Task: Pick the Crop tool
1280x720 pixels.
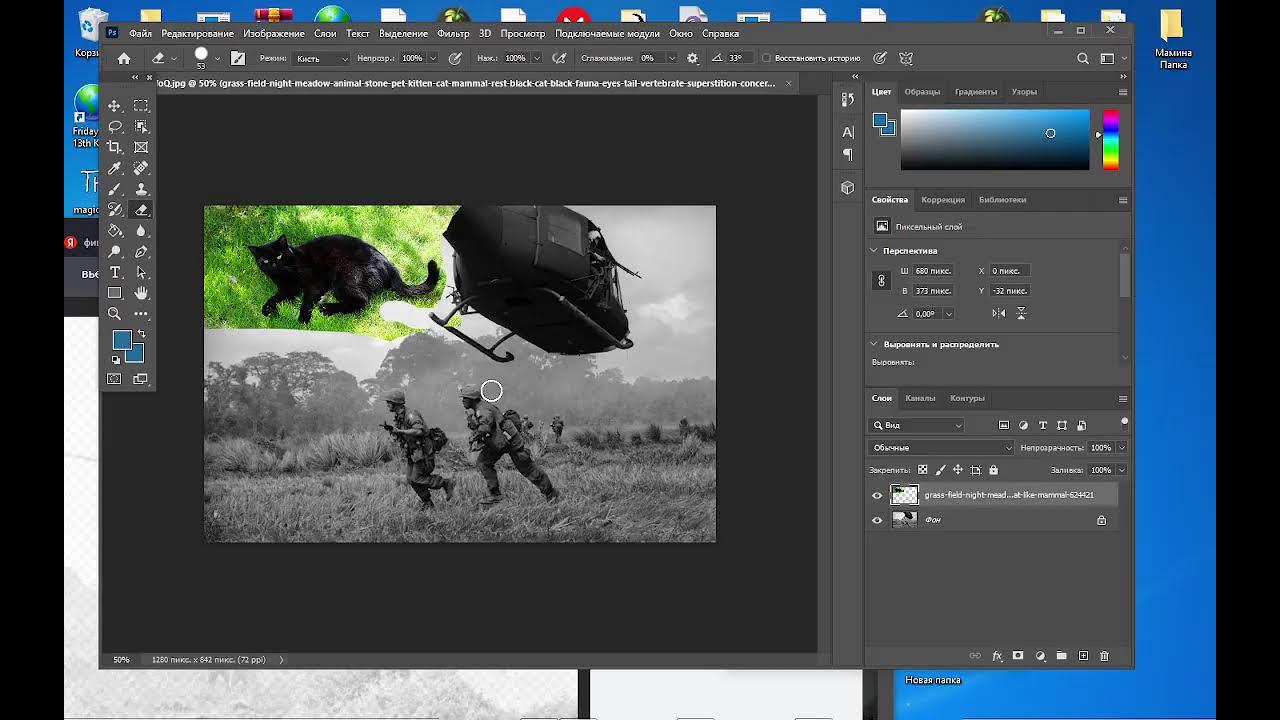Action: coord(115,147)
